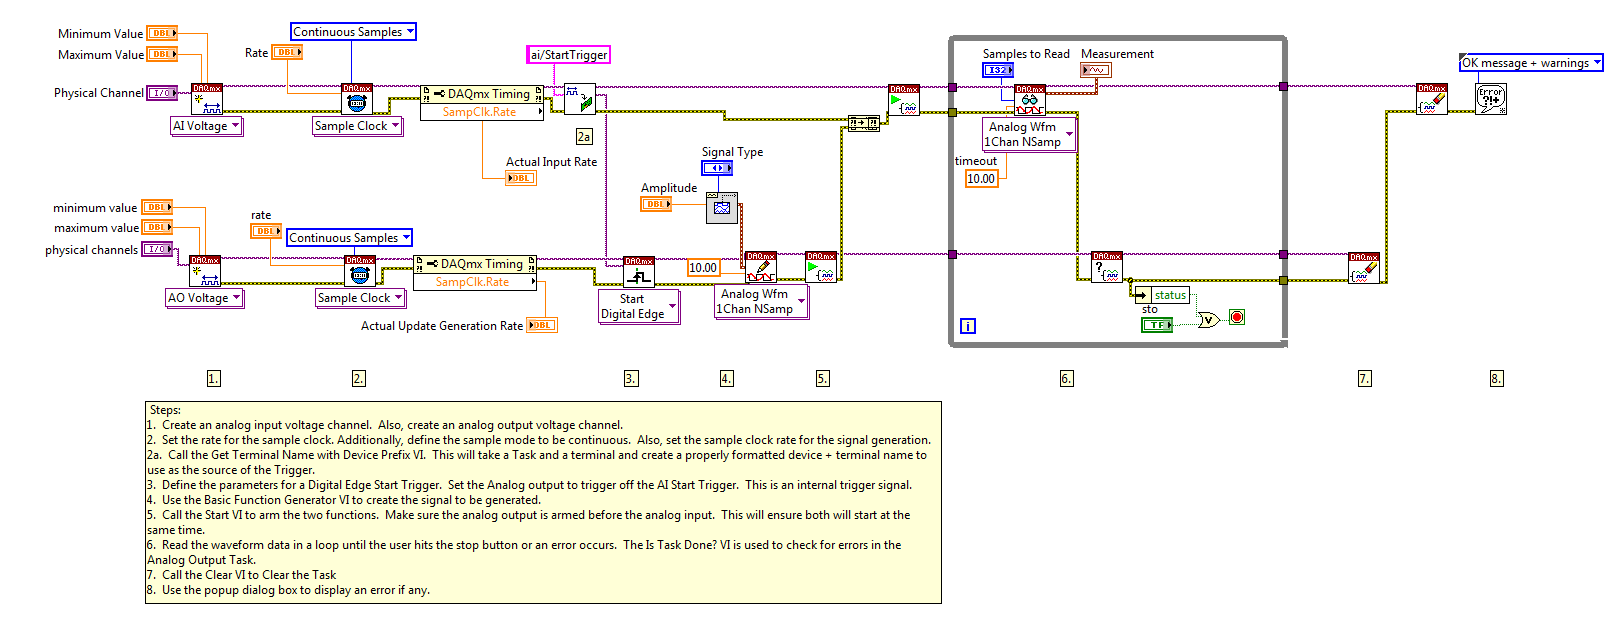The width and height of the screenshot is (1606, 623).
Task: Click the DAQmx Is Task Done VI
Action: click(x=1107, y=267)
